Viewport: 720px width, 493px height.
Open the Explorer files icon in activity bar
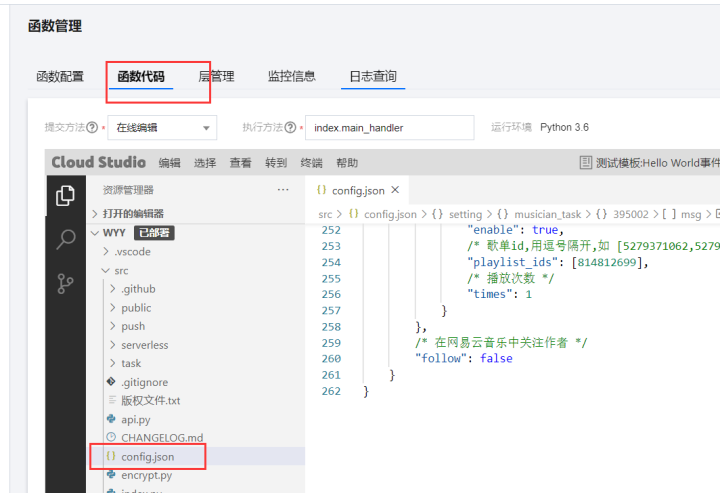click(66, 195)
